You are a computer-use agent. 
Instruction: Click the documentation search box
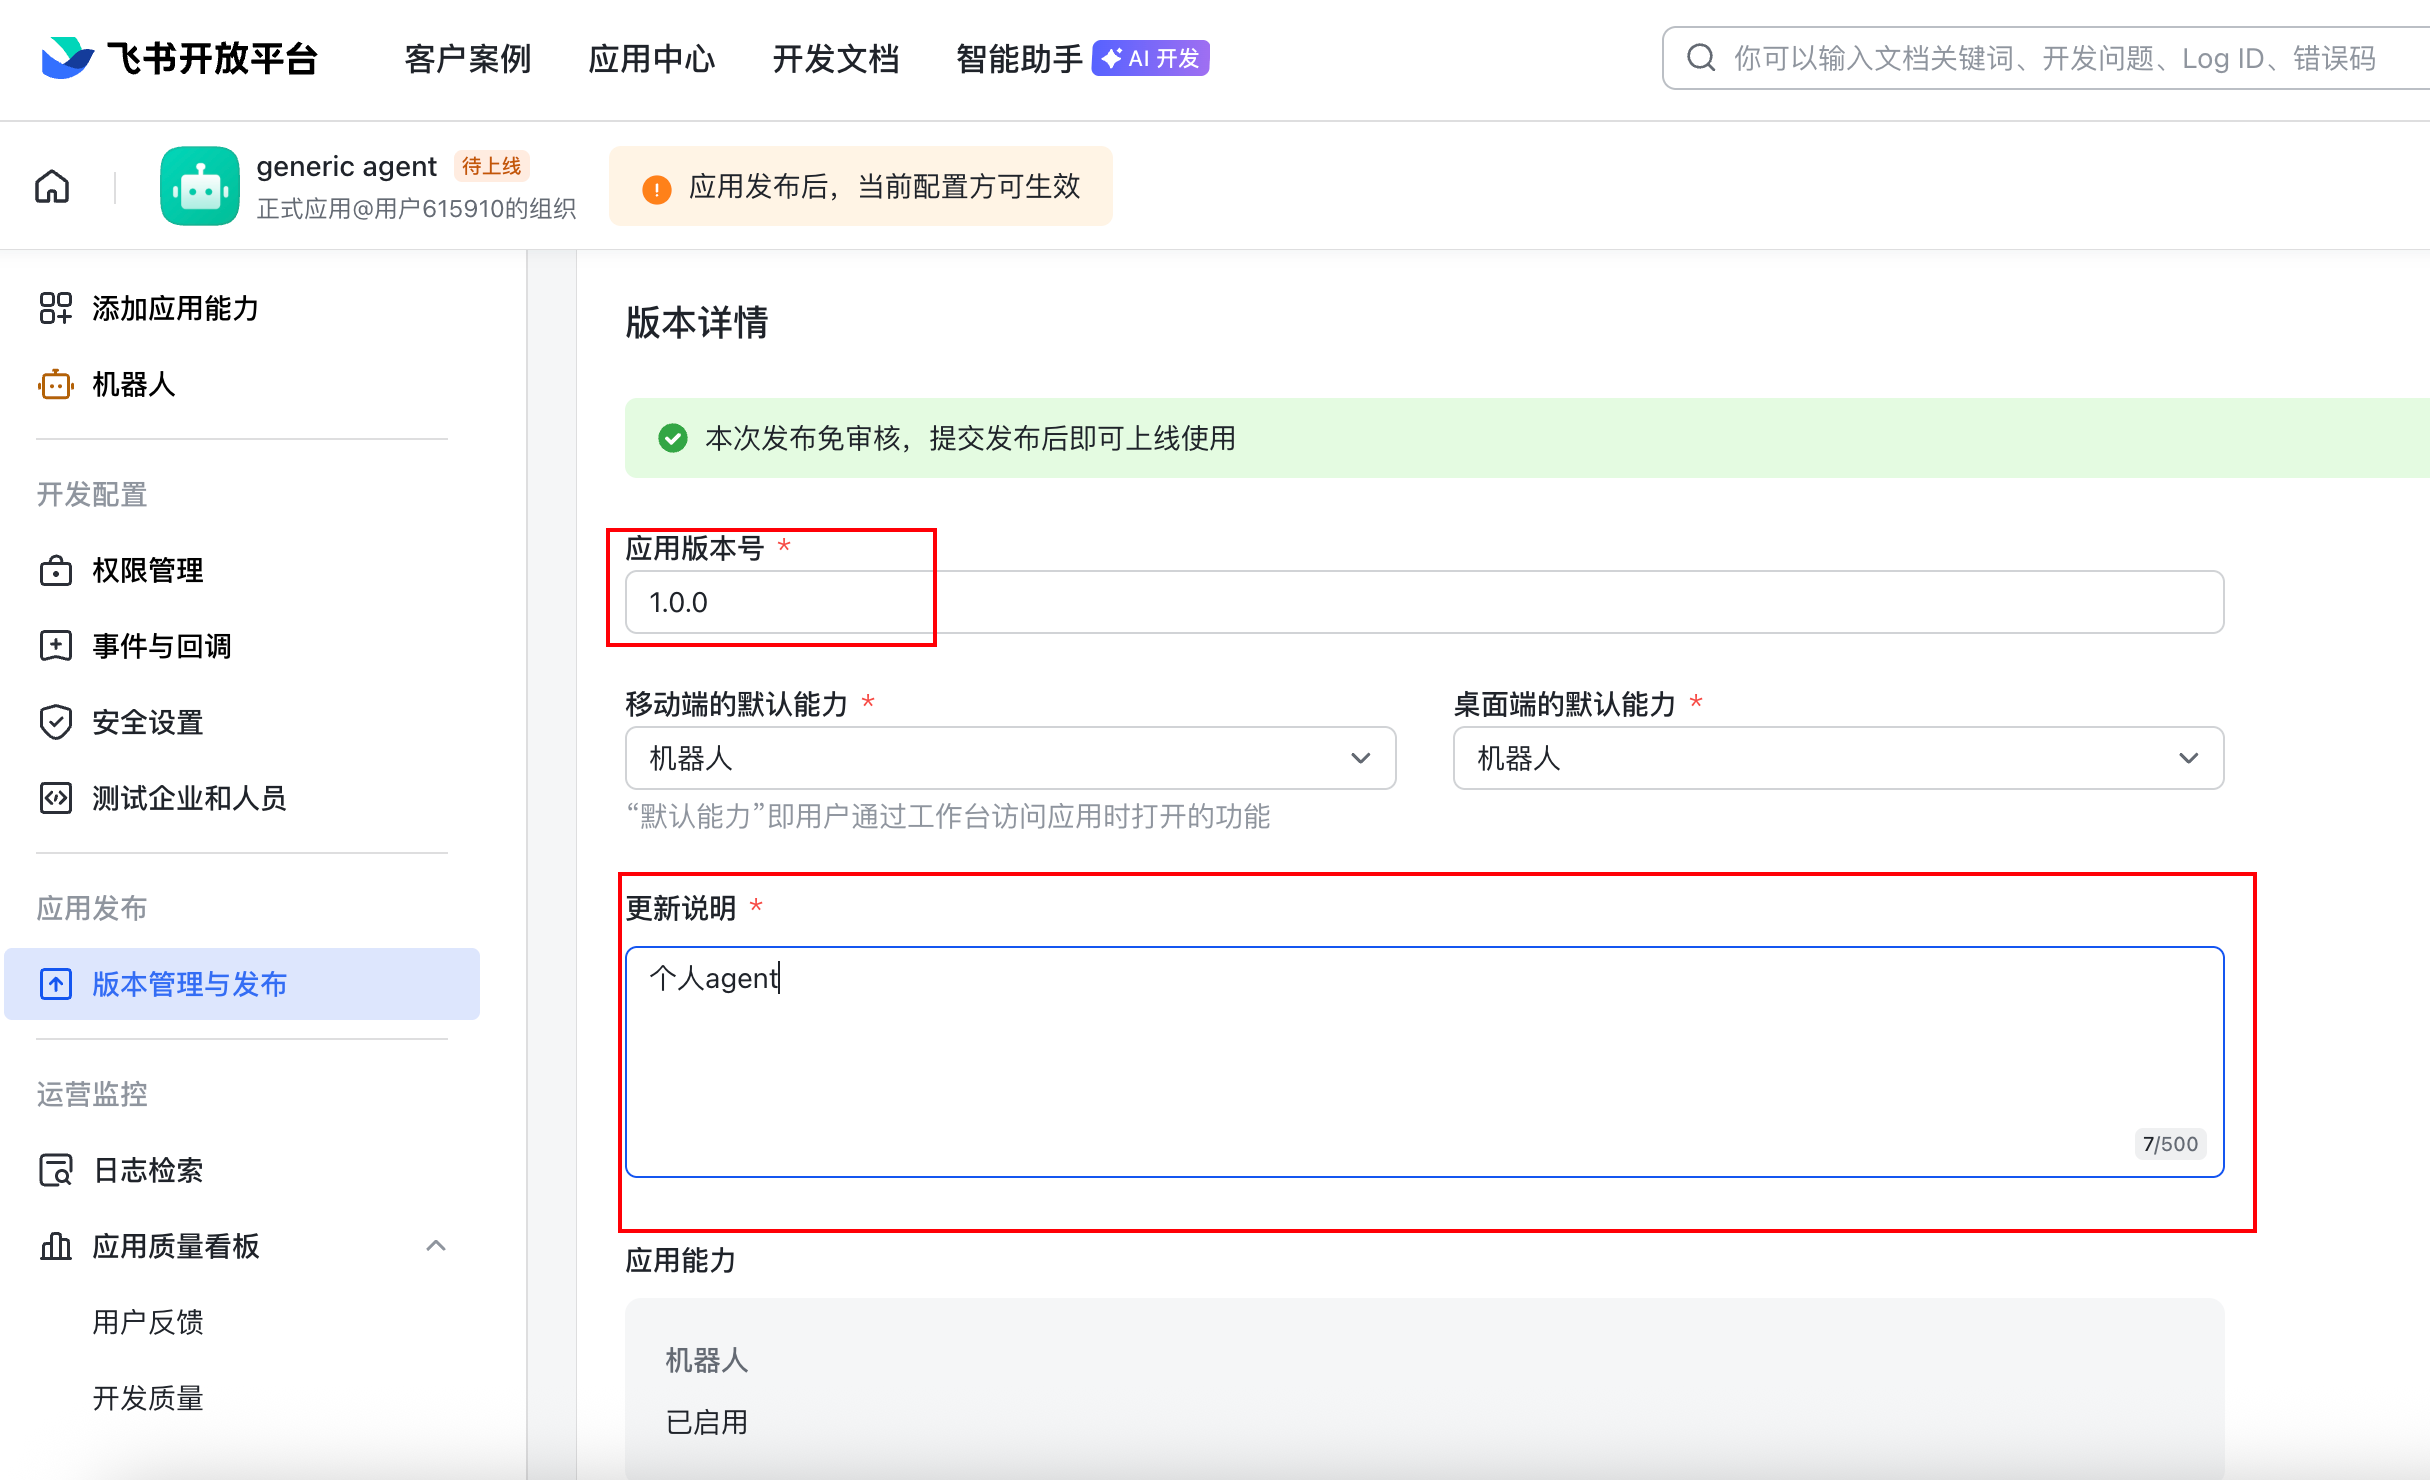(x=2050, y=58)
